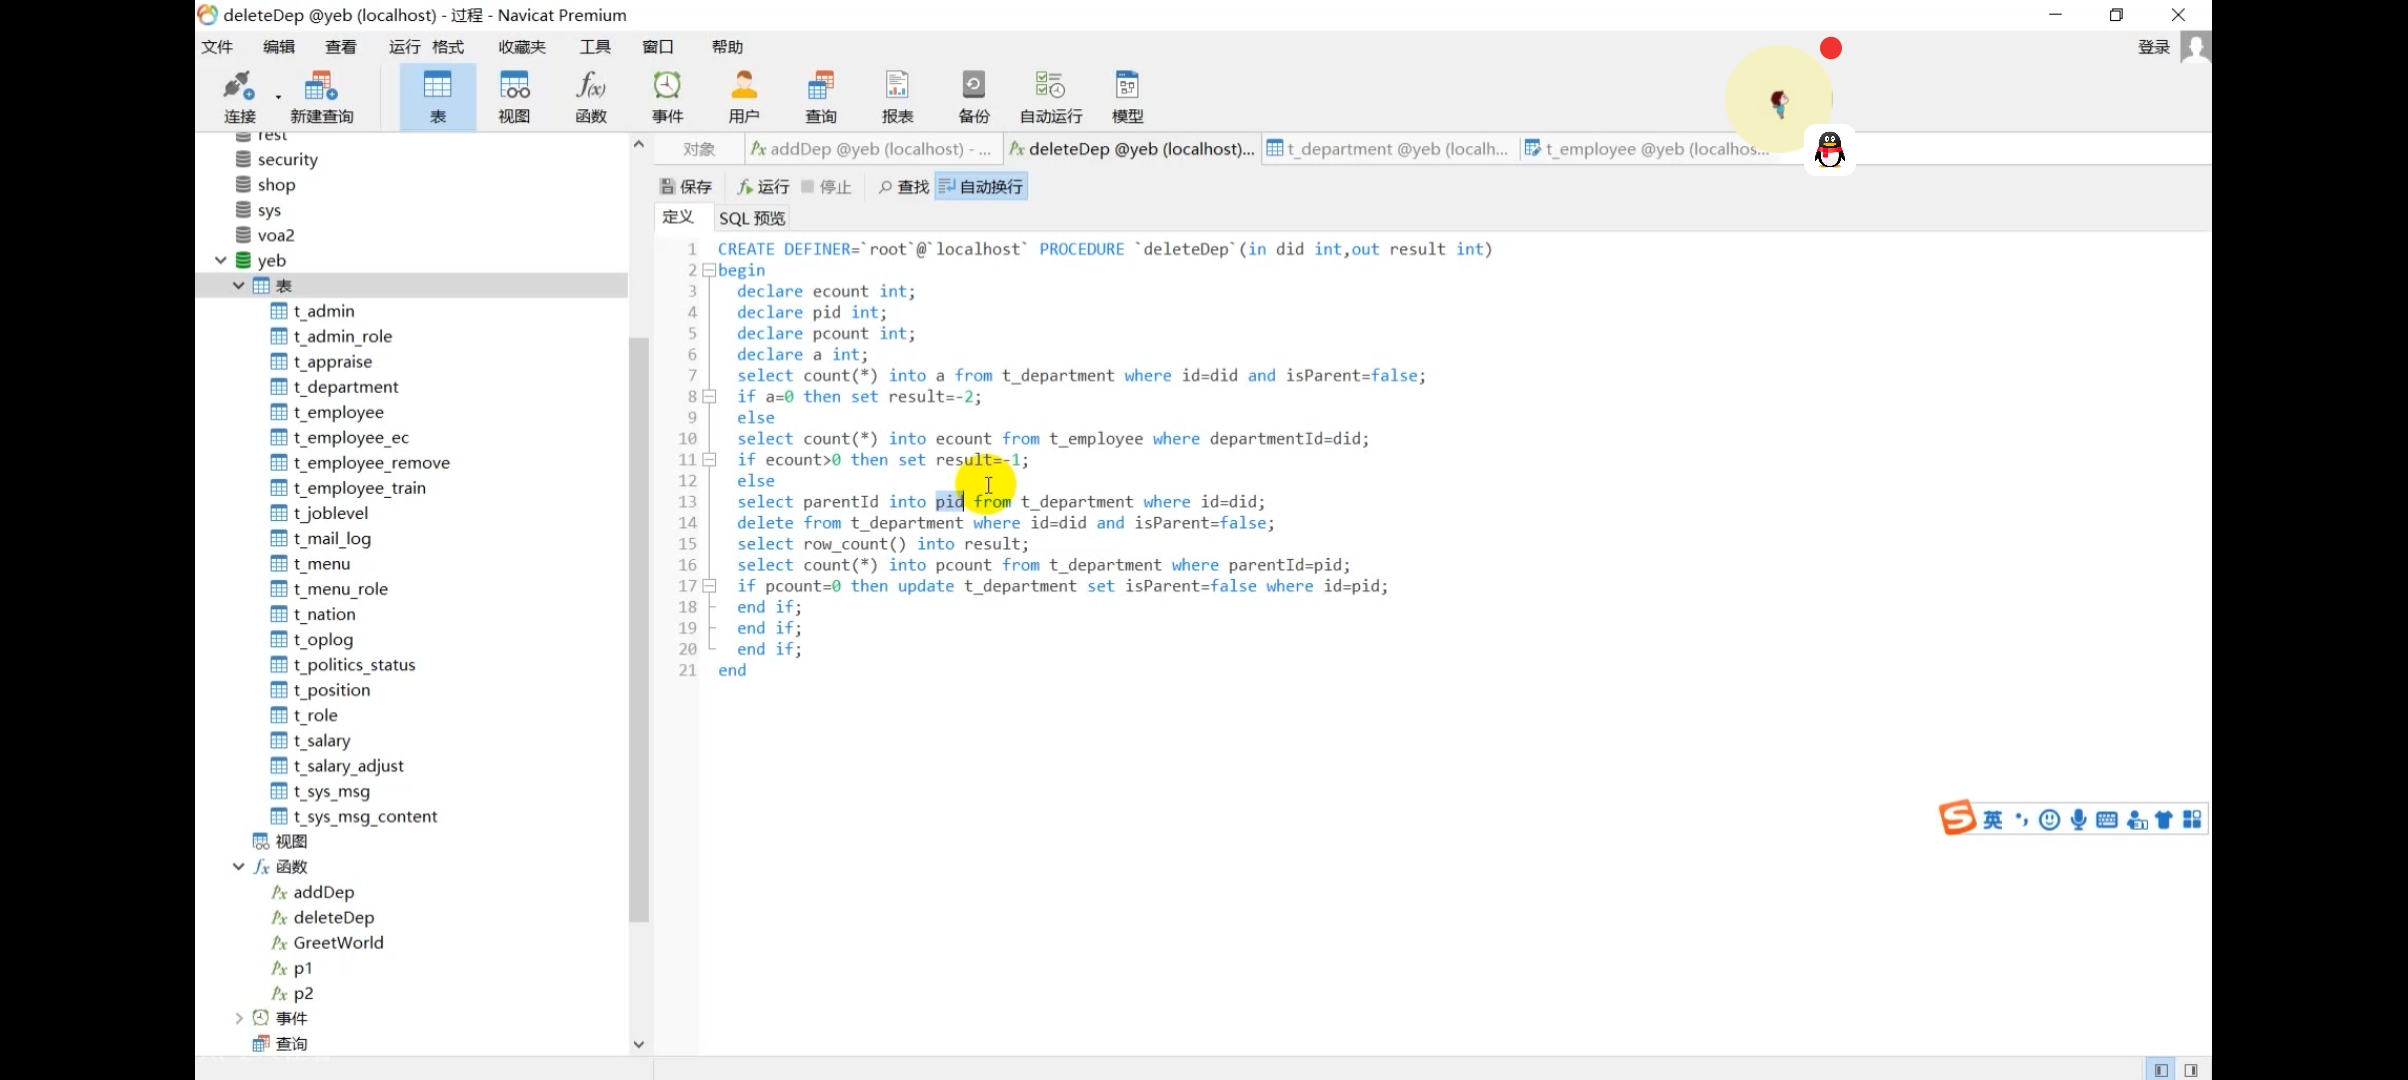The image size is (2408, 1080).
Task: Switch to the t_department @yeb tab
Action: (x=1388, y=149)
